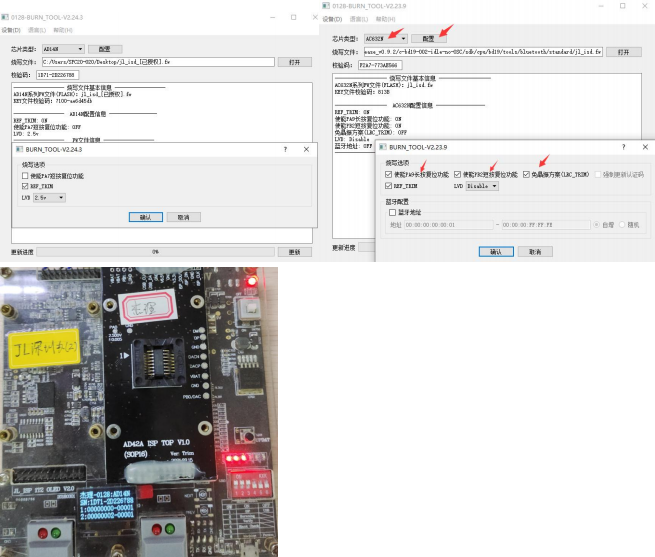Click 'LVD: Disable' info line in V2.23.9
655x557 pixels.
coord(352,139)
